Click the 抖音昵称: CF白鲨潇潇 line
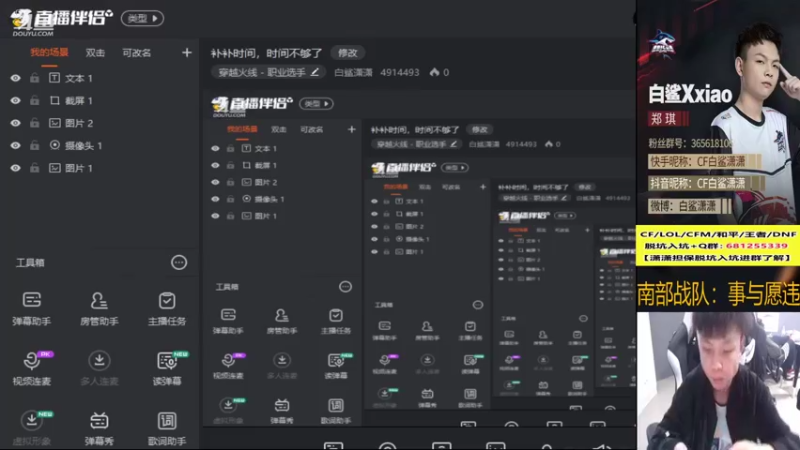Screen dimensions: 800x450 [x=705, y=184]
